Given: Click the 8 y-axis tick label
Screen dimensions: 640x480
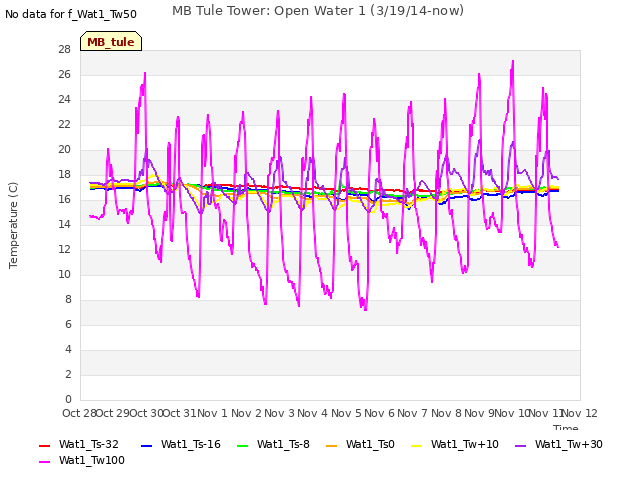Looking at the screenshot, I should pyautogui.click(x=68, y=299).
